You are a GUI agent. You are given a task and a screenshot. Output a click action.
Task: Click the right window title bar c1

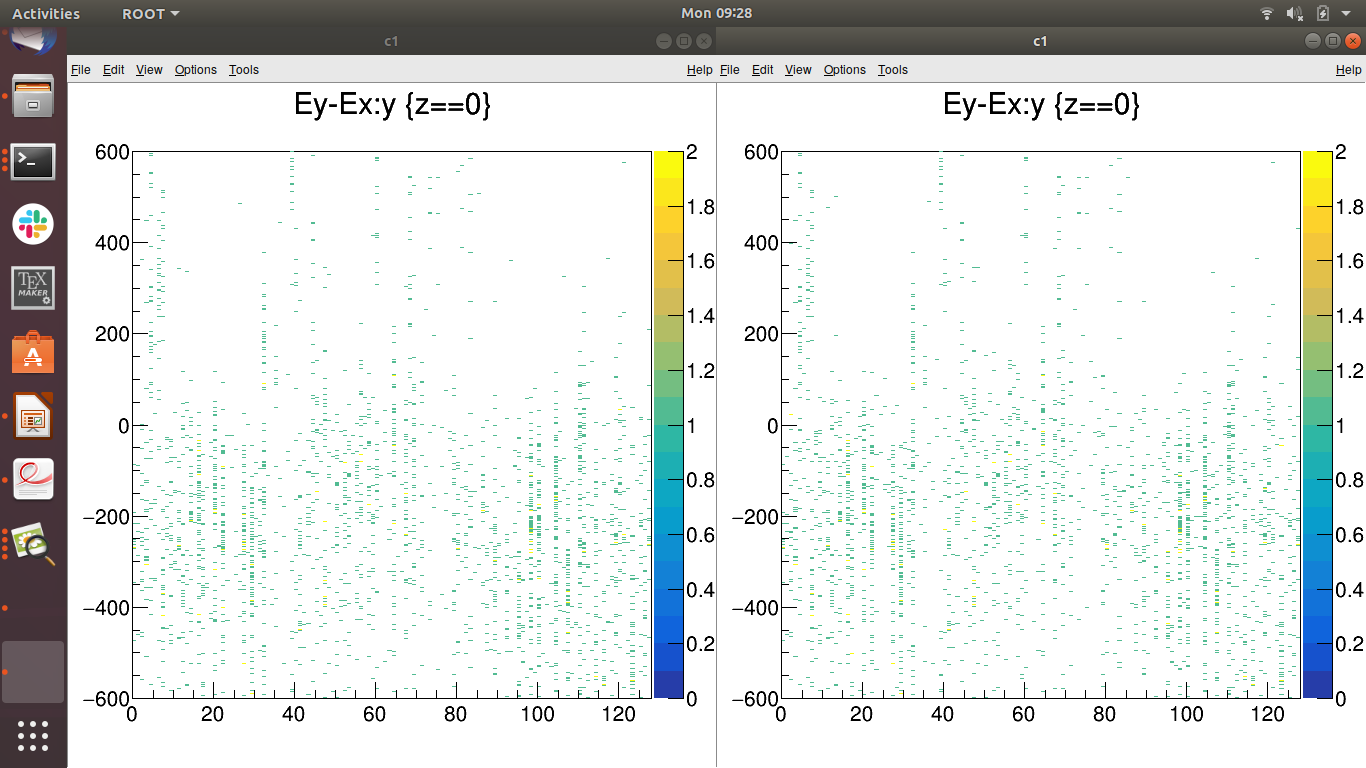coord(1040,41)
